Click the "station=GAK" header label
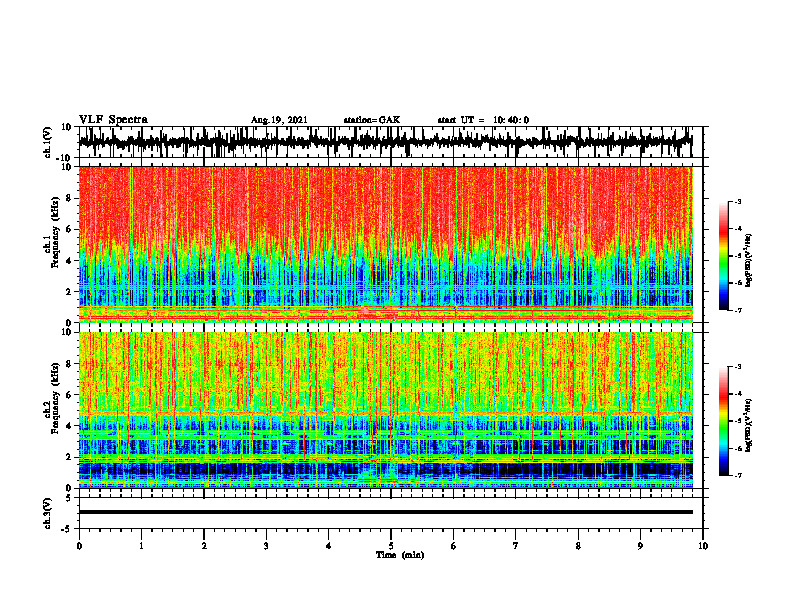 (x=372, y=120)
